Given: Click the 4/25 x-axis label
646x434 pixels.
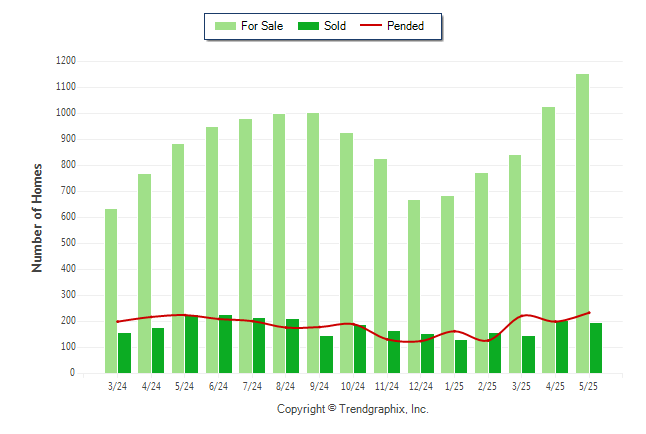Looking at the screenshot, I should click(555, 386).
